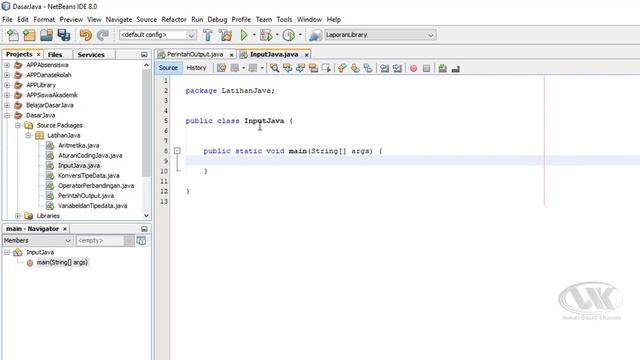Open the Tools menu
The width and height of the screenshot is (640, 360).
(x=284, y=19)
